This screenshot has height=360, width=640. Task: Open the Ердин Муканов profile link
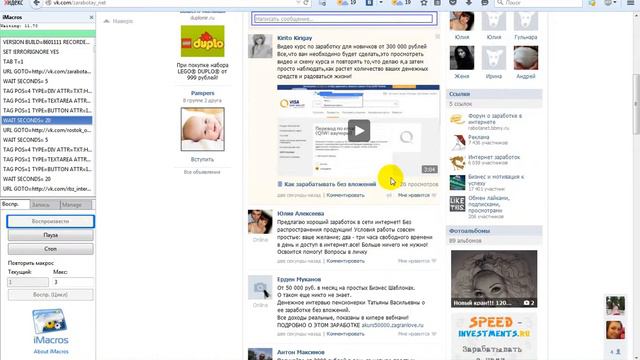pos(299,280)
